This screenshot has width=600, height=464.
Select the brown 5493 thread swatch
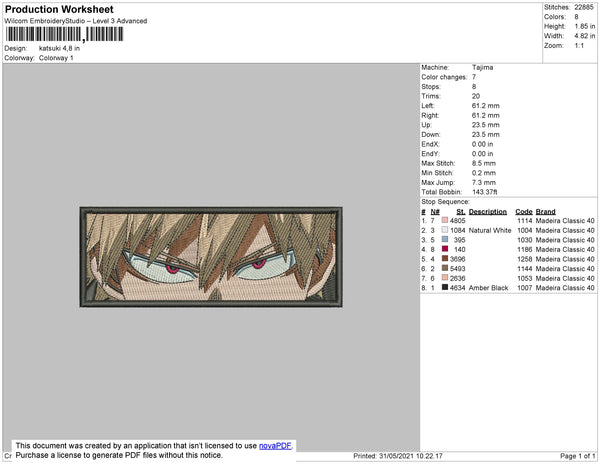coord(445,268)
